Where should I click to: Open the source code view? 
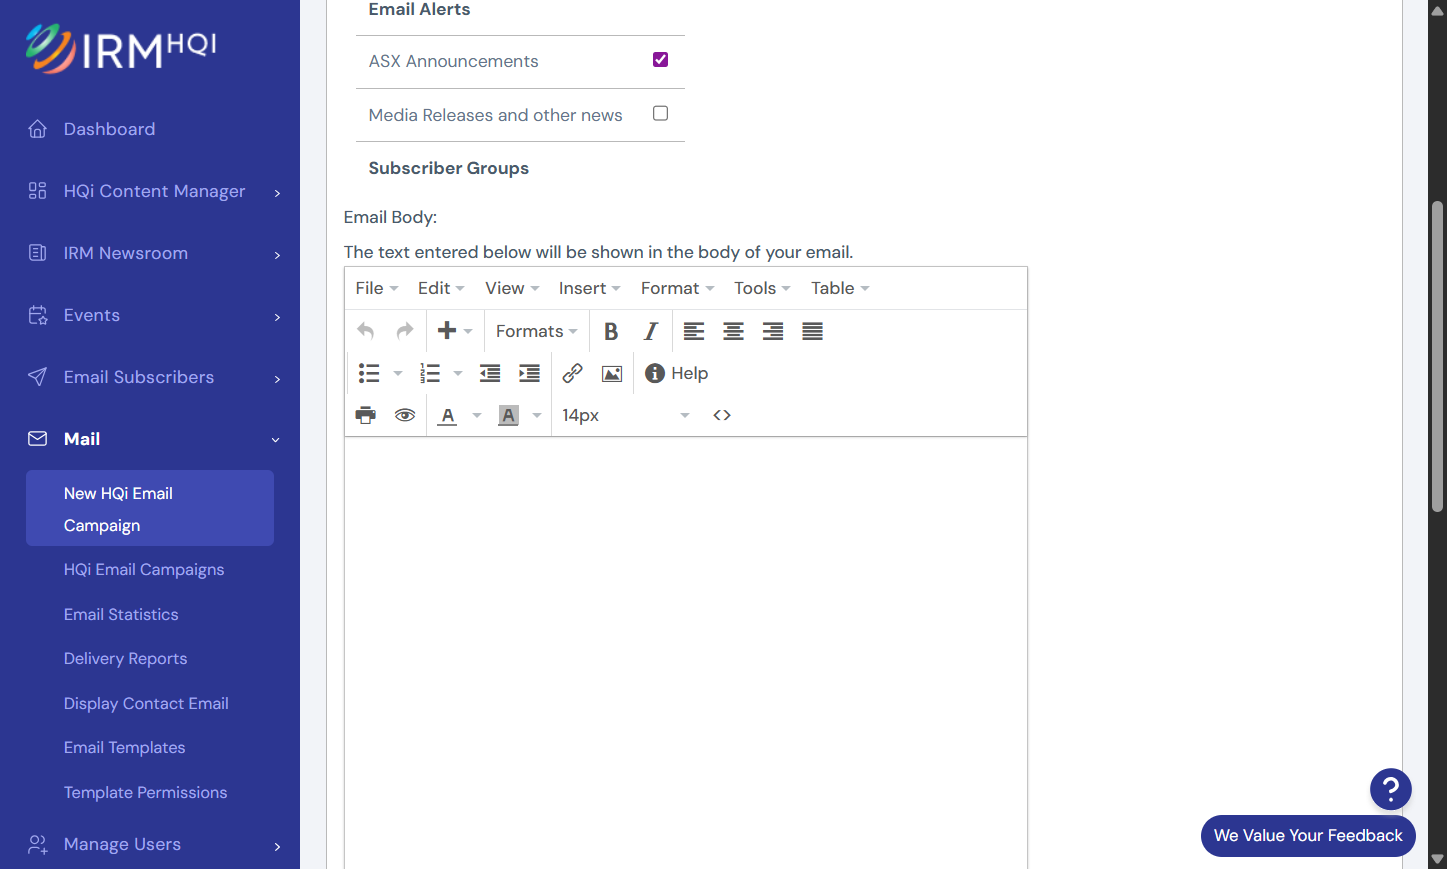click(722, 415)
